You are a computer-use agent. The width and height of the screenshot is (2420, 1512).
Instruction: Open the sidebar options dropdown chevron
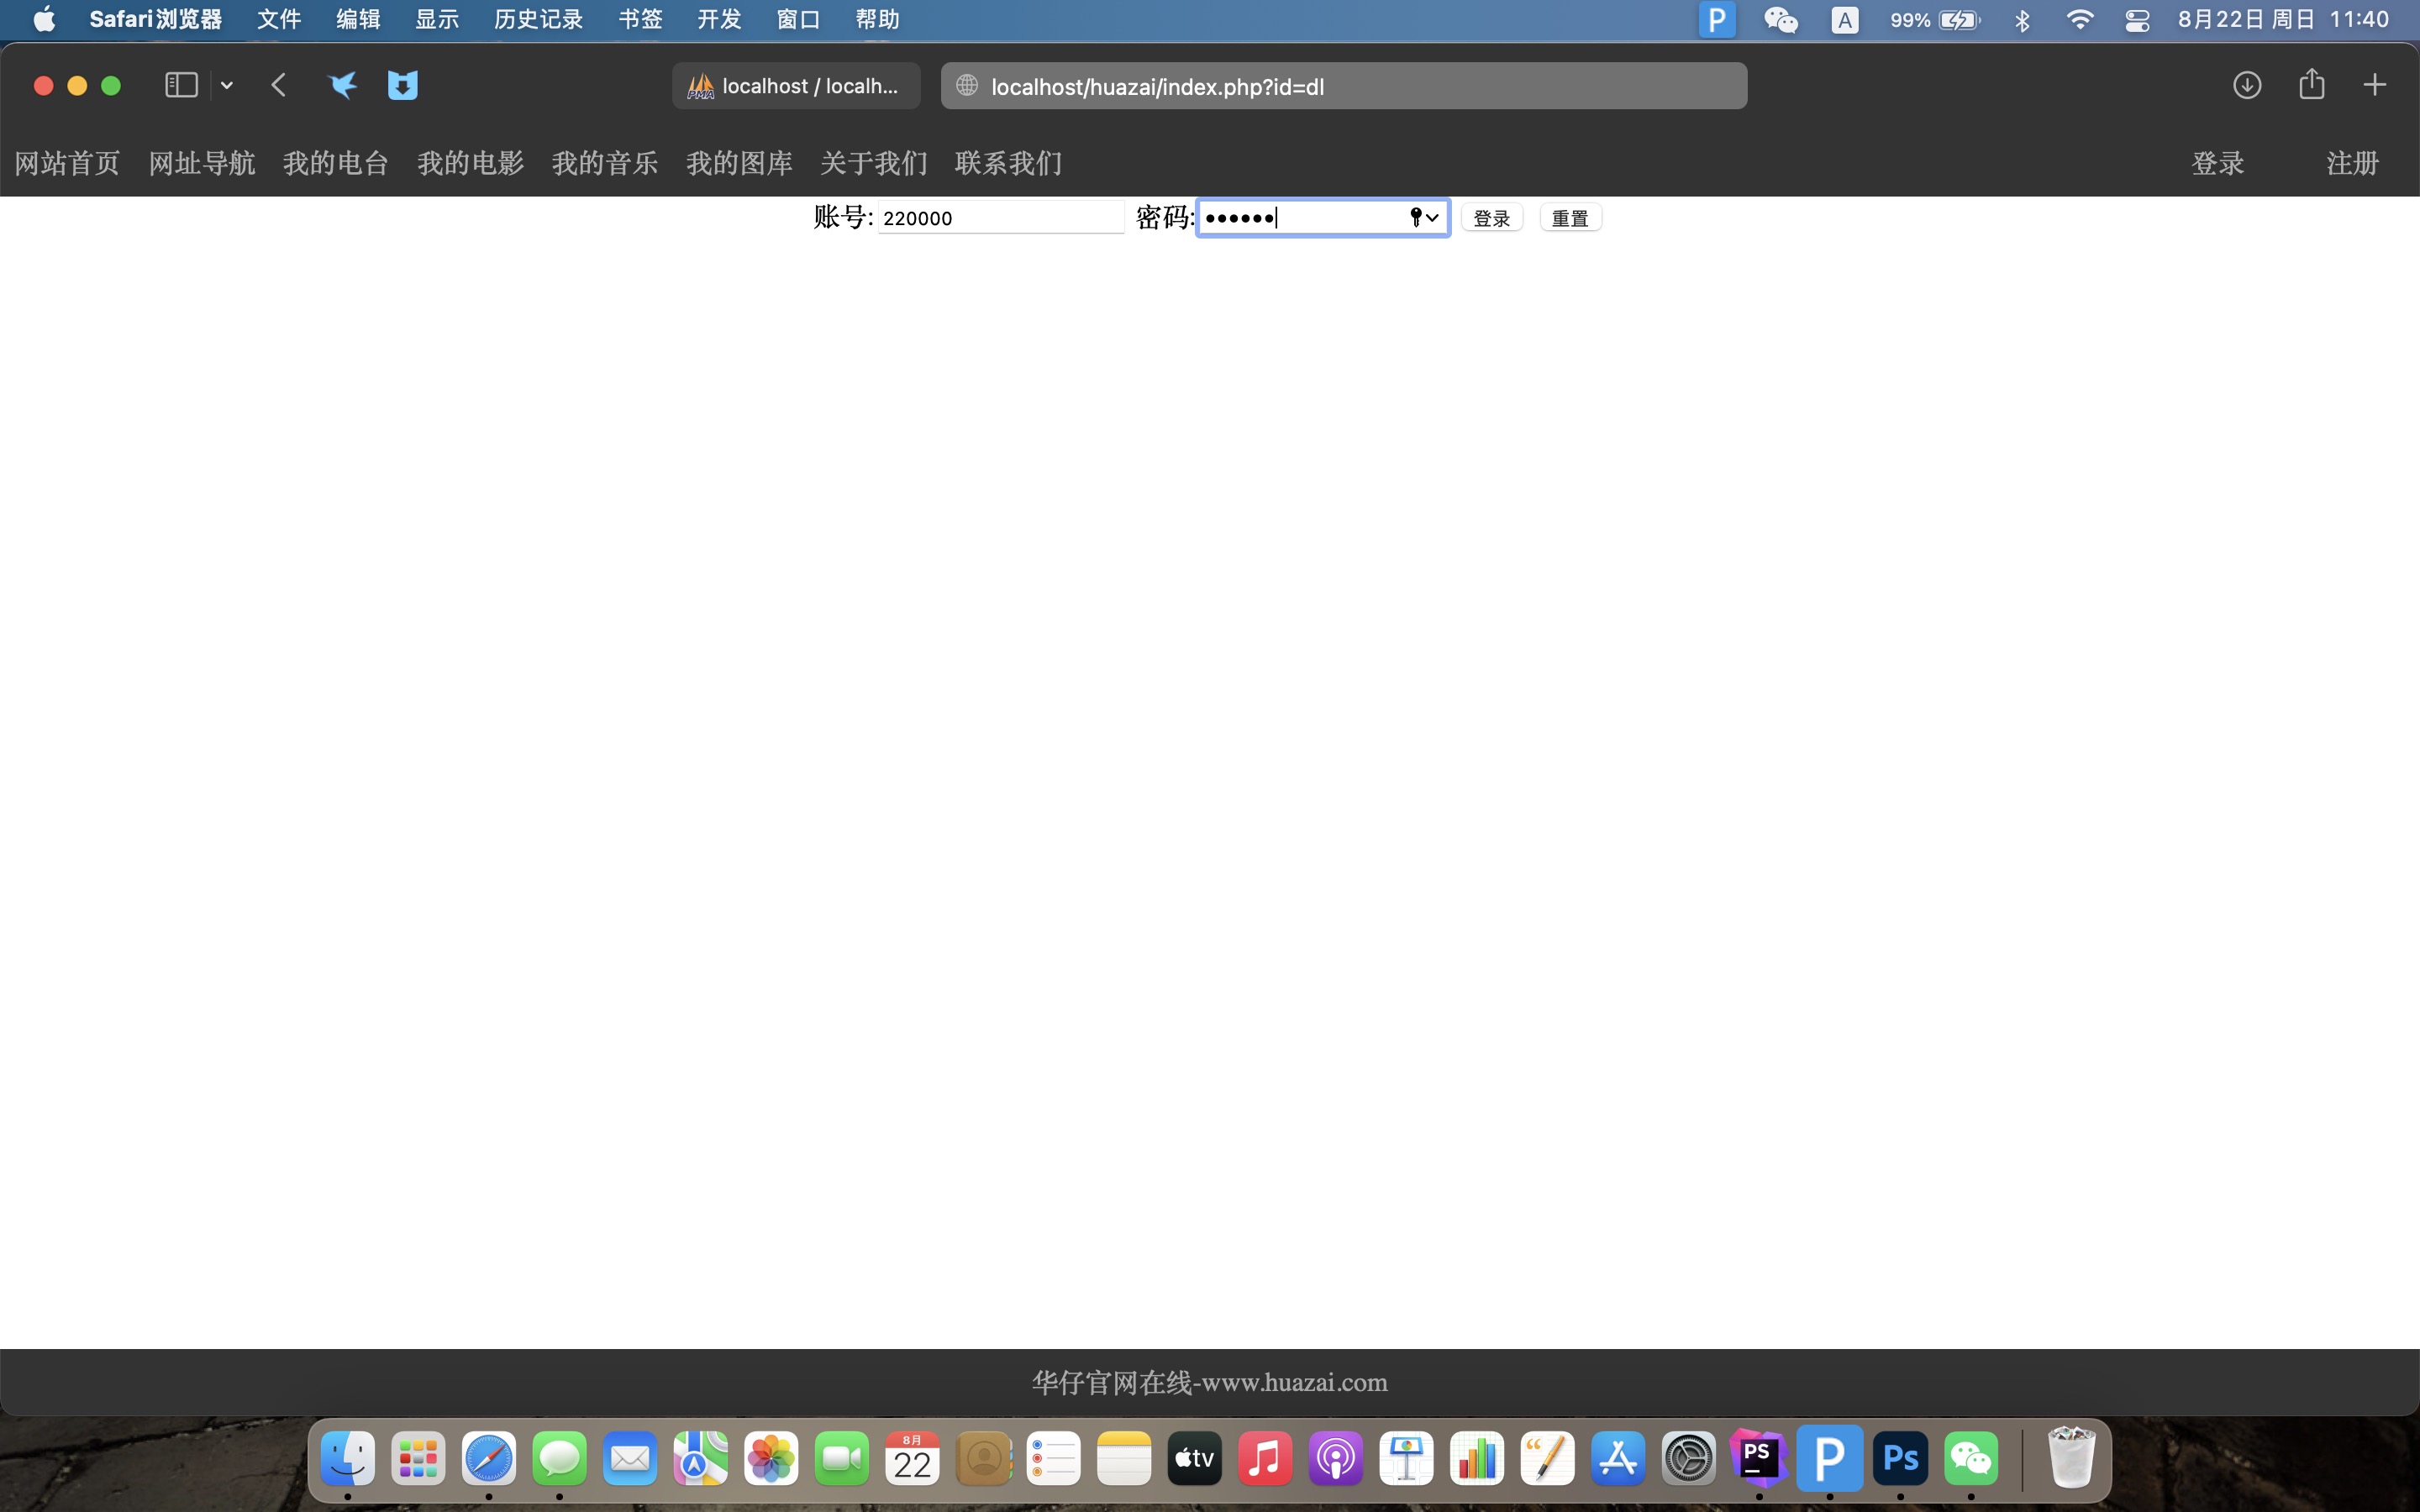(227, 85)
